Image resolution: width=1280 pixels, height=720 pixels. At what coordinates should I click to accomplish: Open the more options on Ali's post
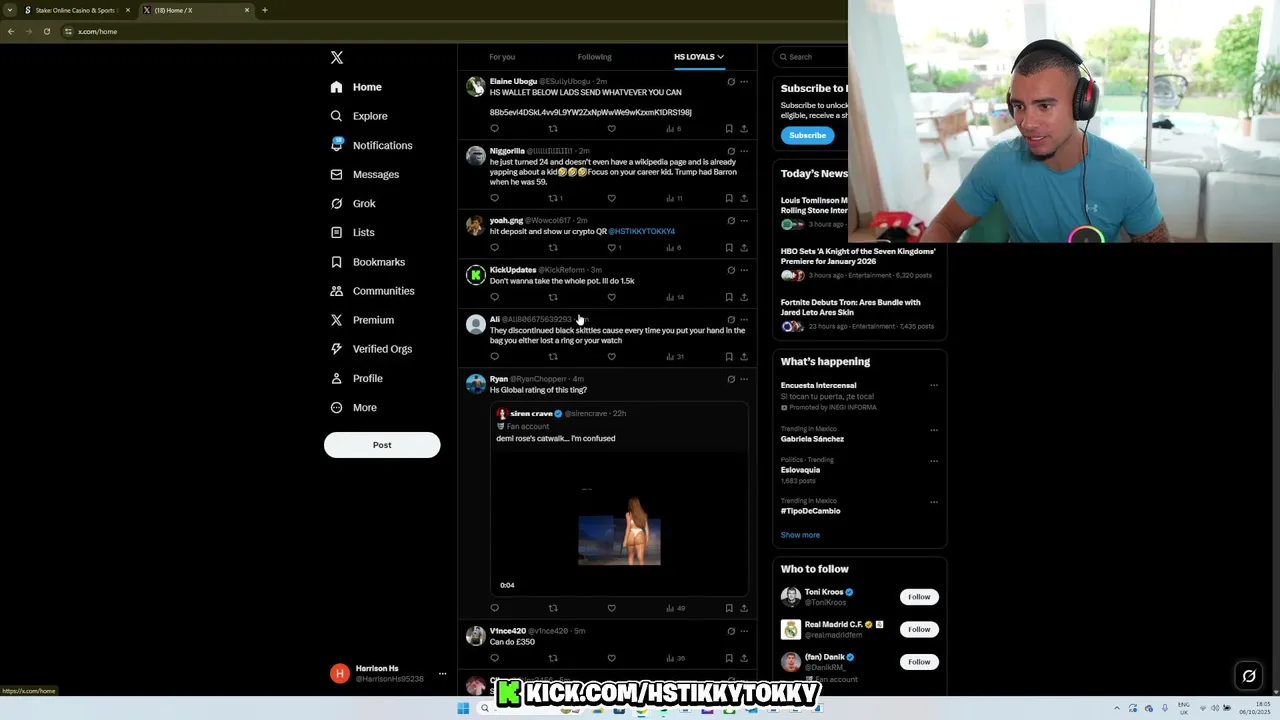coord(743,320)
